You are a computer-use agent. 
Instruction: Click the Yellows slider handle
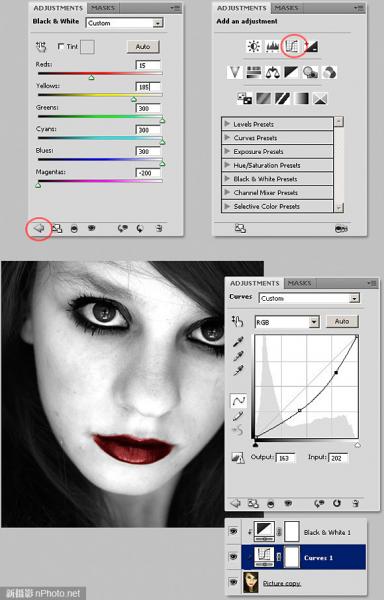133,99
